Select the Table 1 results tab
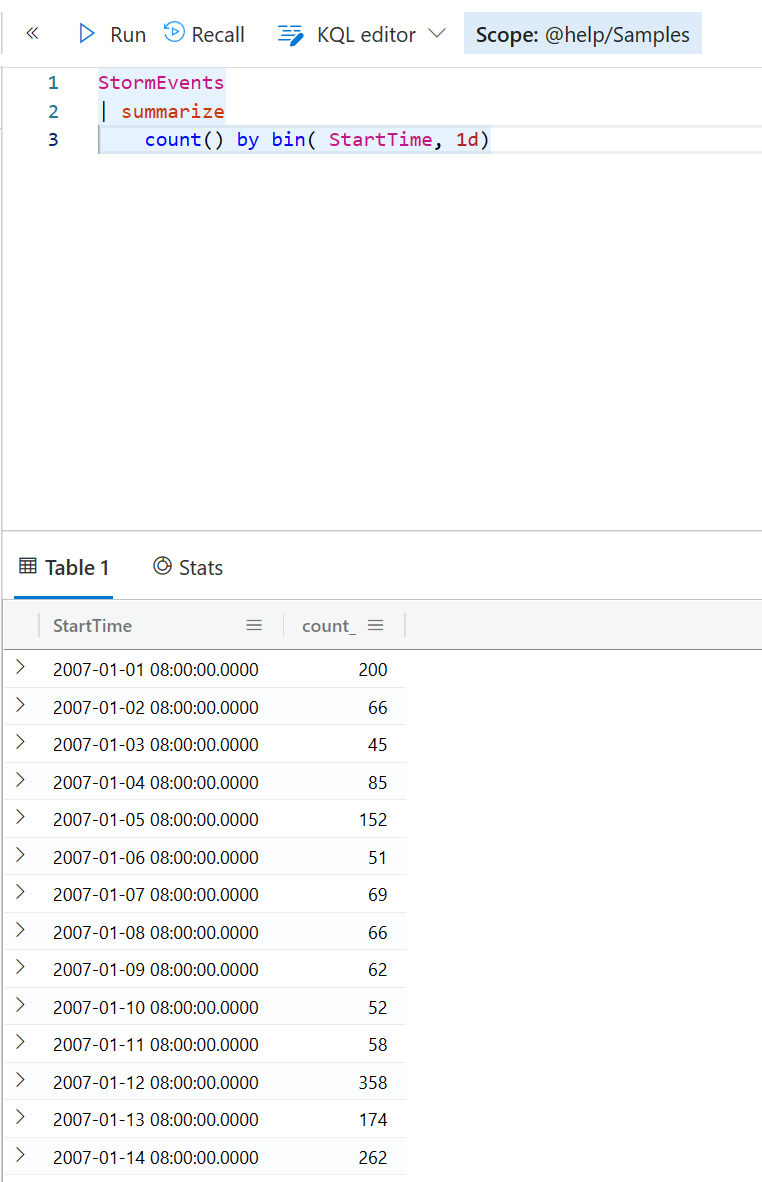Viewport: 762px width, 1182px height. coord(65,567)
